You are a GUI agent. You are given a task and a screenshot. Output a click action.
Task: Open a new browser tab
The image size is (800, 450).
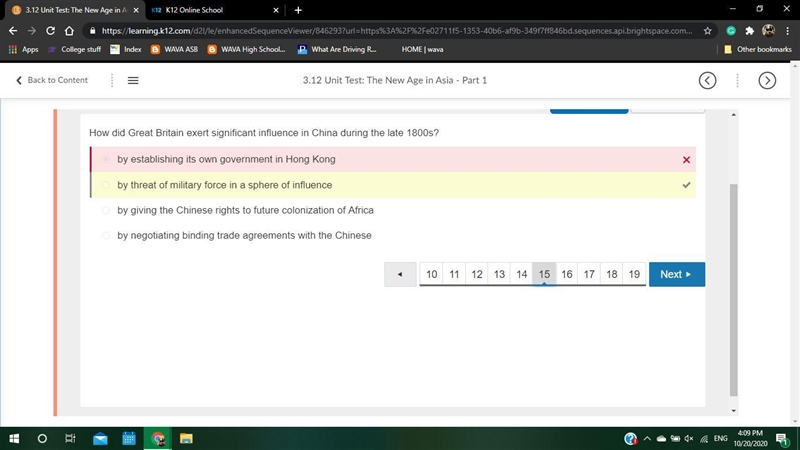[x=298, y=10]
